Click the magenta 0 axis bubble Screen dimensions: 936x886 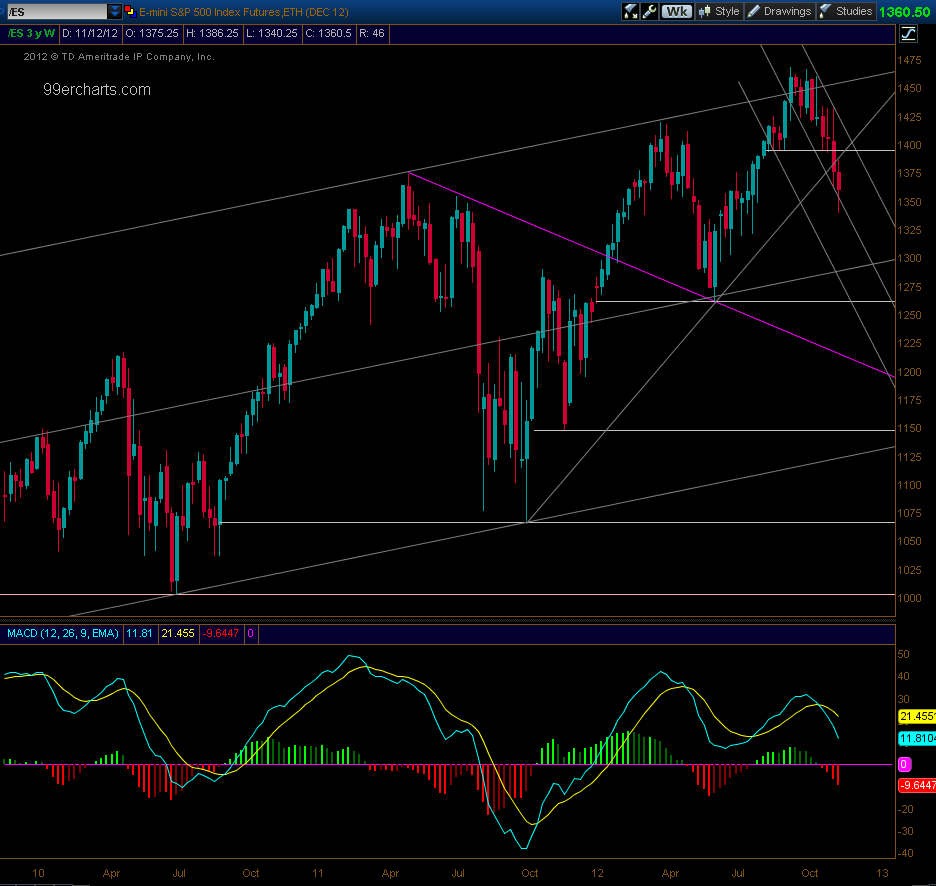[x=904, y=764]
